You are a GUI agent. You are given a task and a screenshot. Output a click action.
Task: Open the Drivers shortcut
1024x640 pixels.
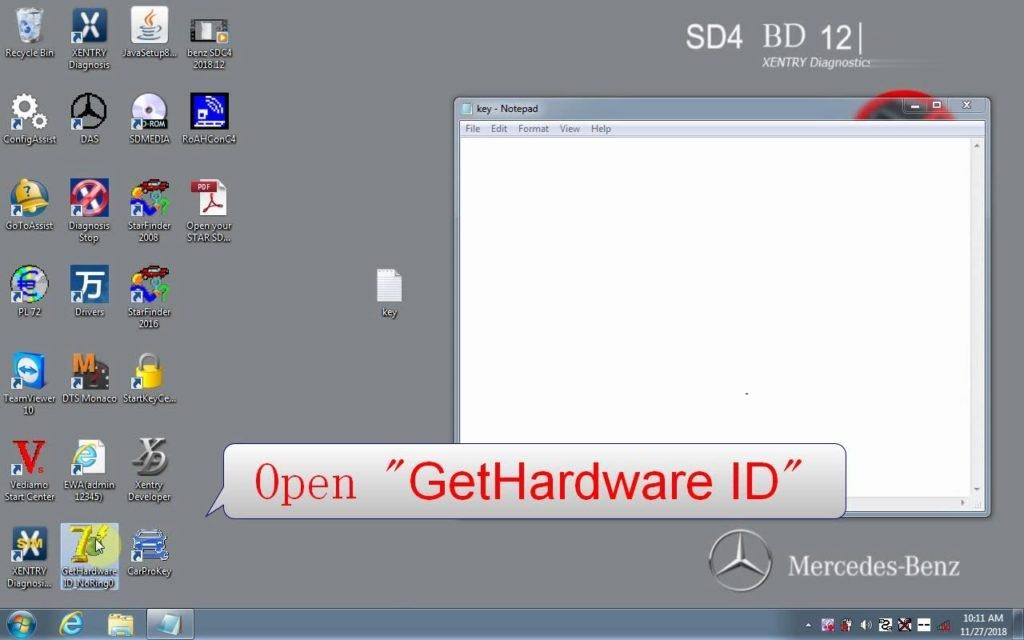(x=89, y=291)
